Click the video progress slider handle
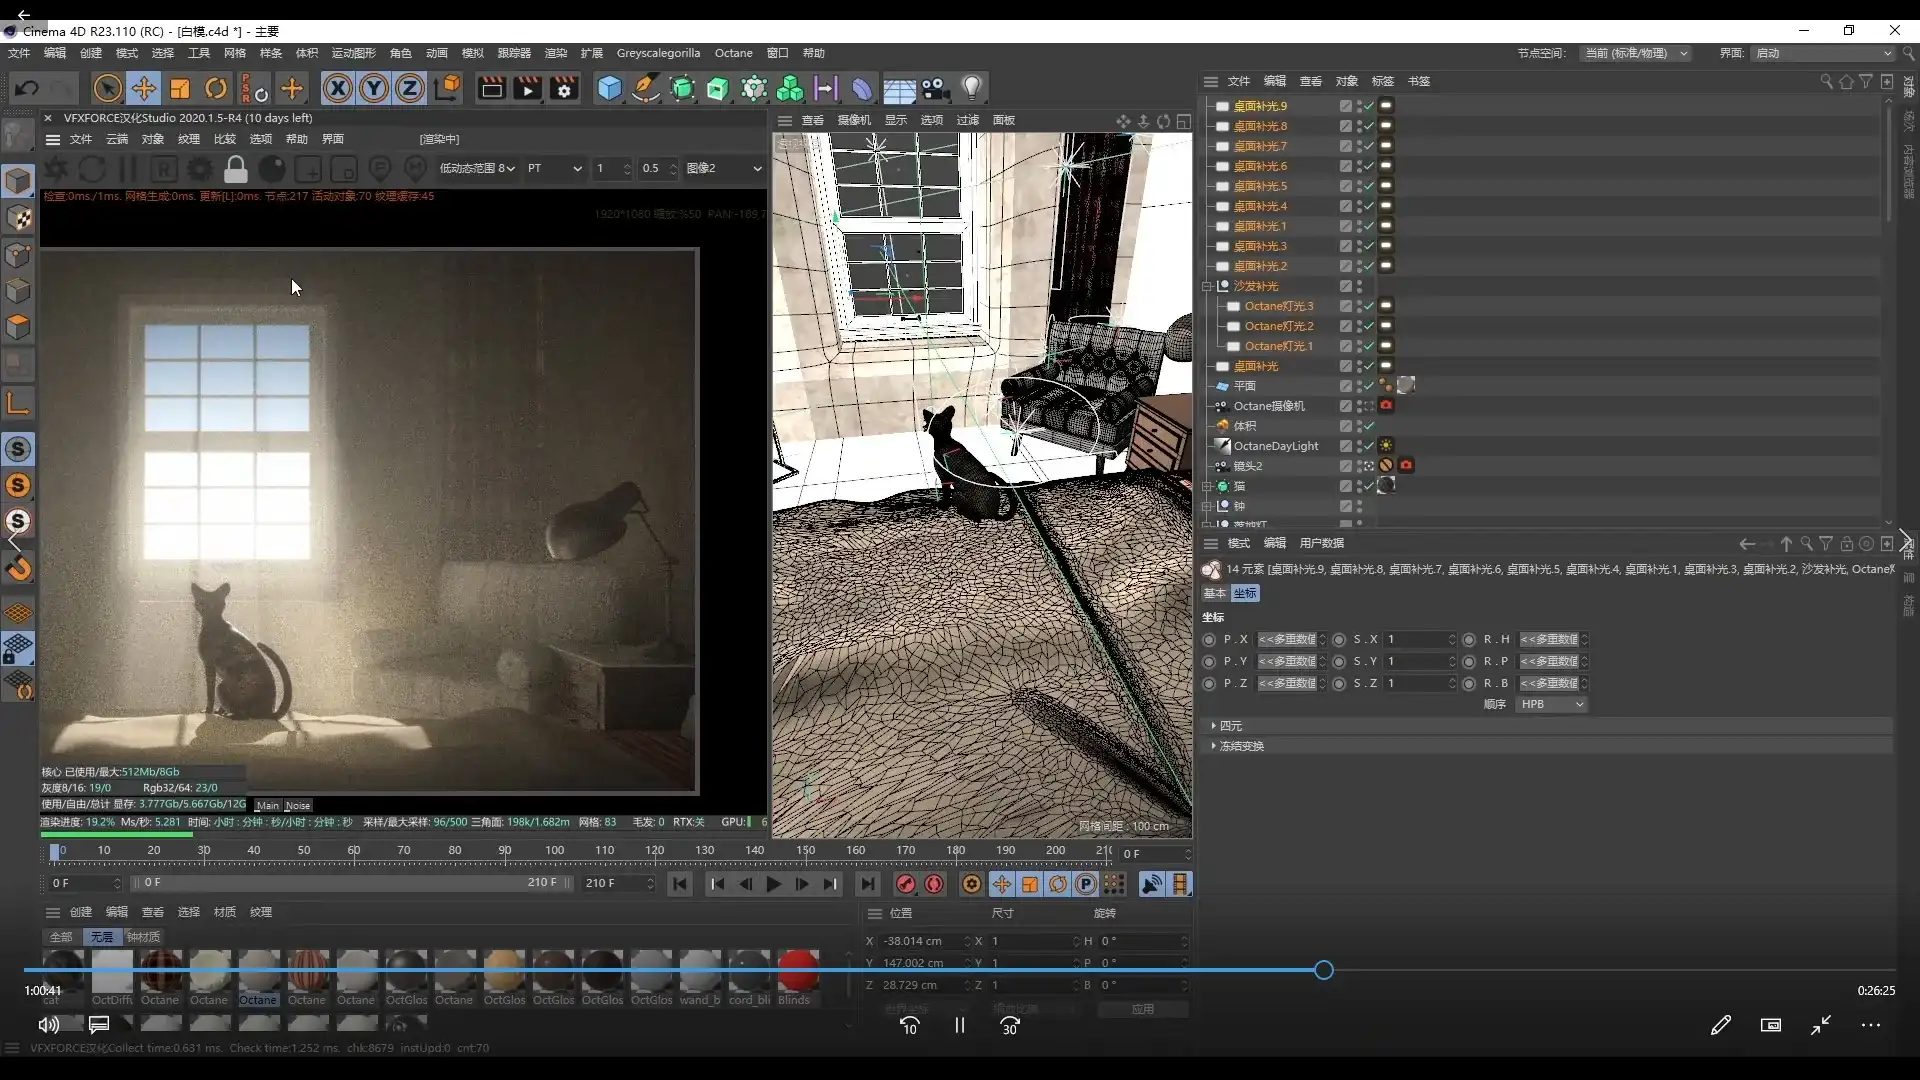 click(x=1324, y=970)
